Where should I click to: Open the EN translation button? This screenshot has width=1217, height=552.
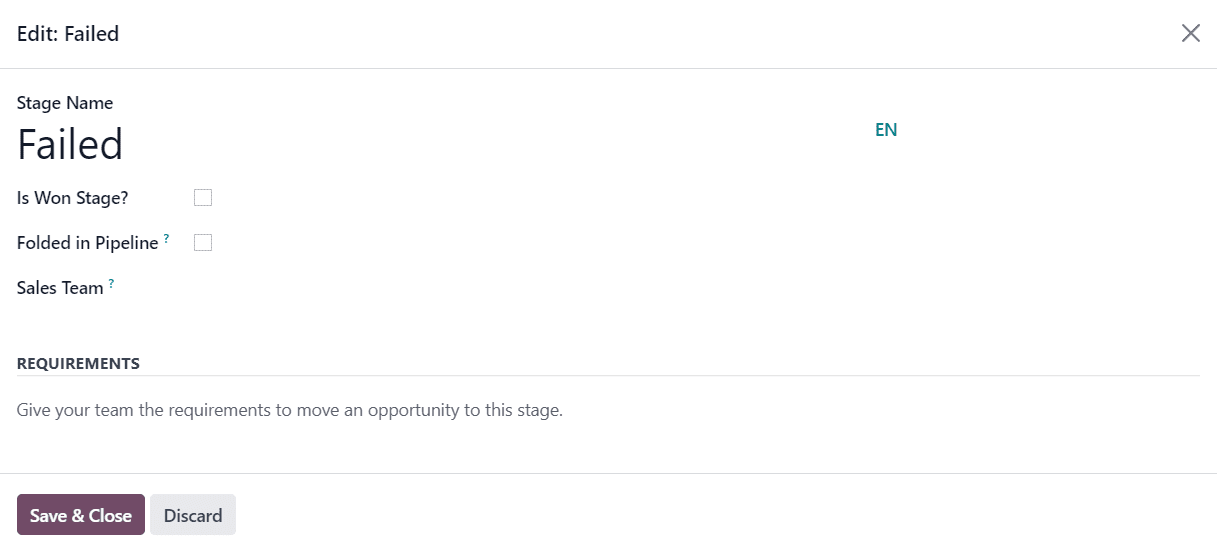(886, 129)
